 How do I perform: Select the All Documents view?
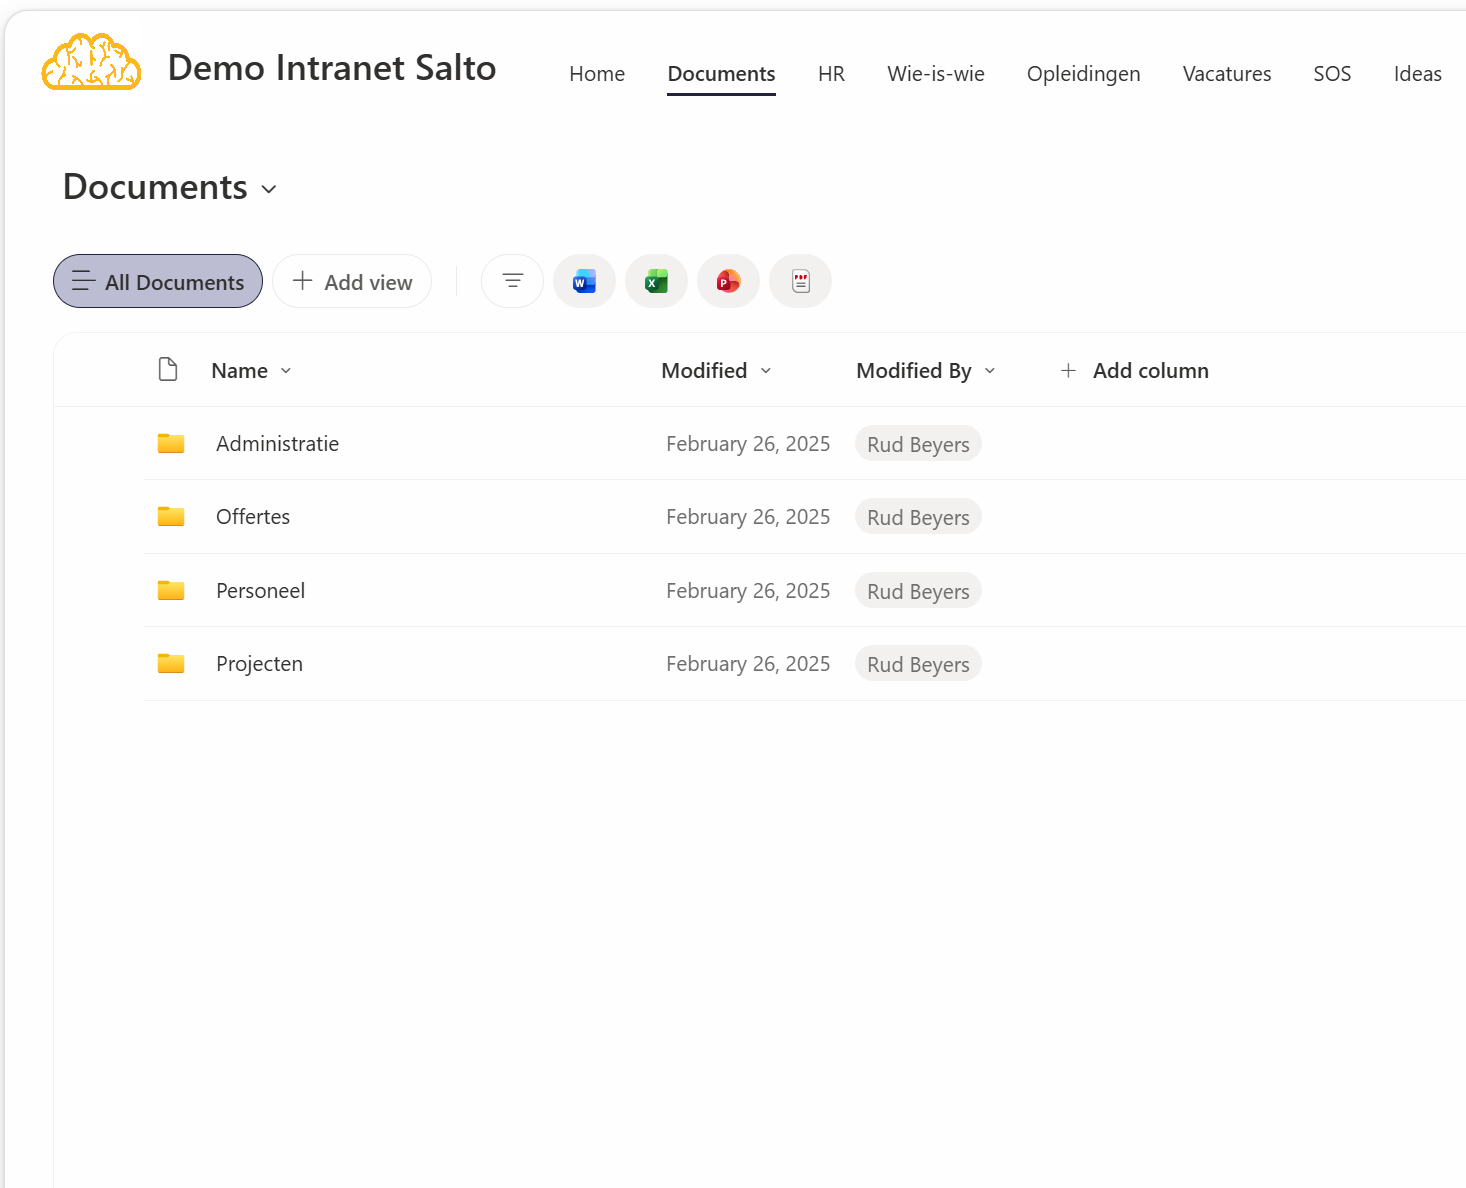click(x=158, y=281)
